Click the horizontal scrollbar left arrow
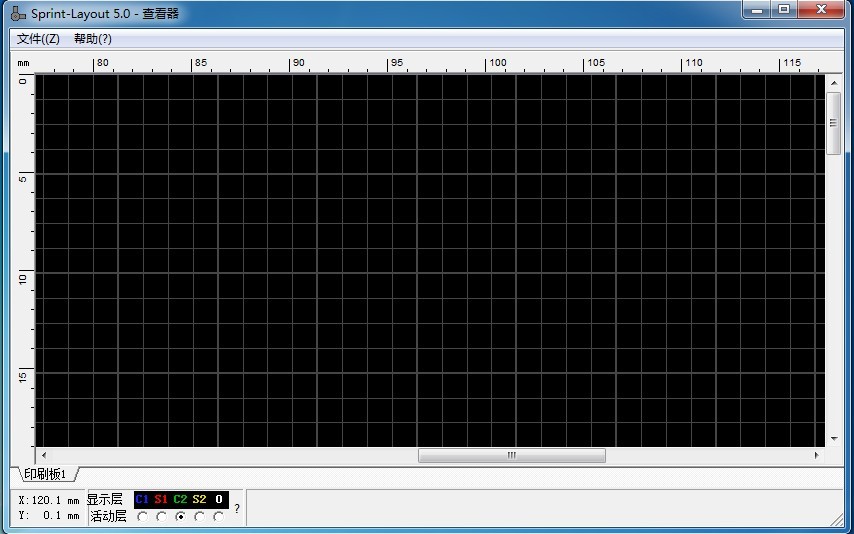The height and width of the screenshot is (534, 854). point(42,455)
